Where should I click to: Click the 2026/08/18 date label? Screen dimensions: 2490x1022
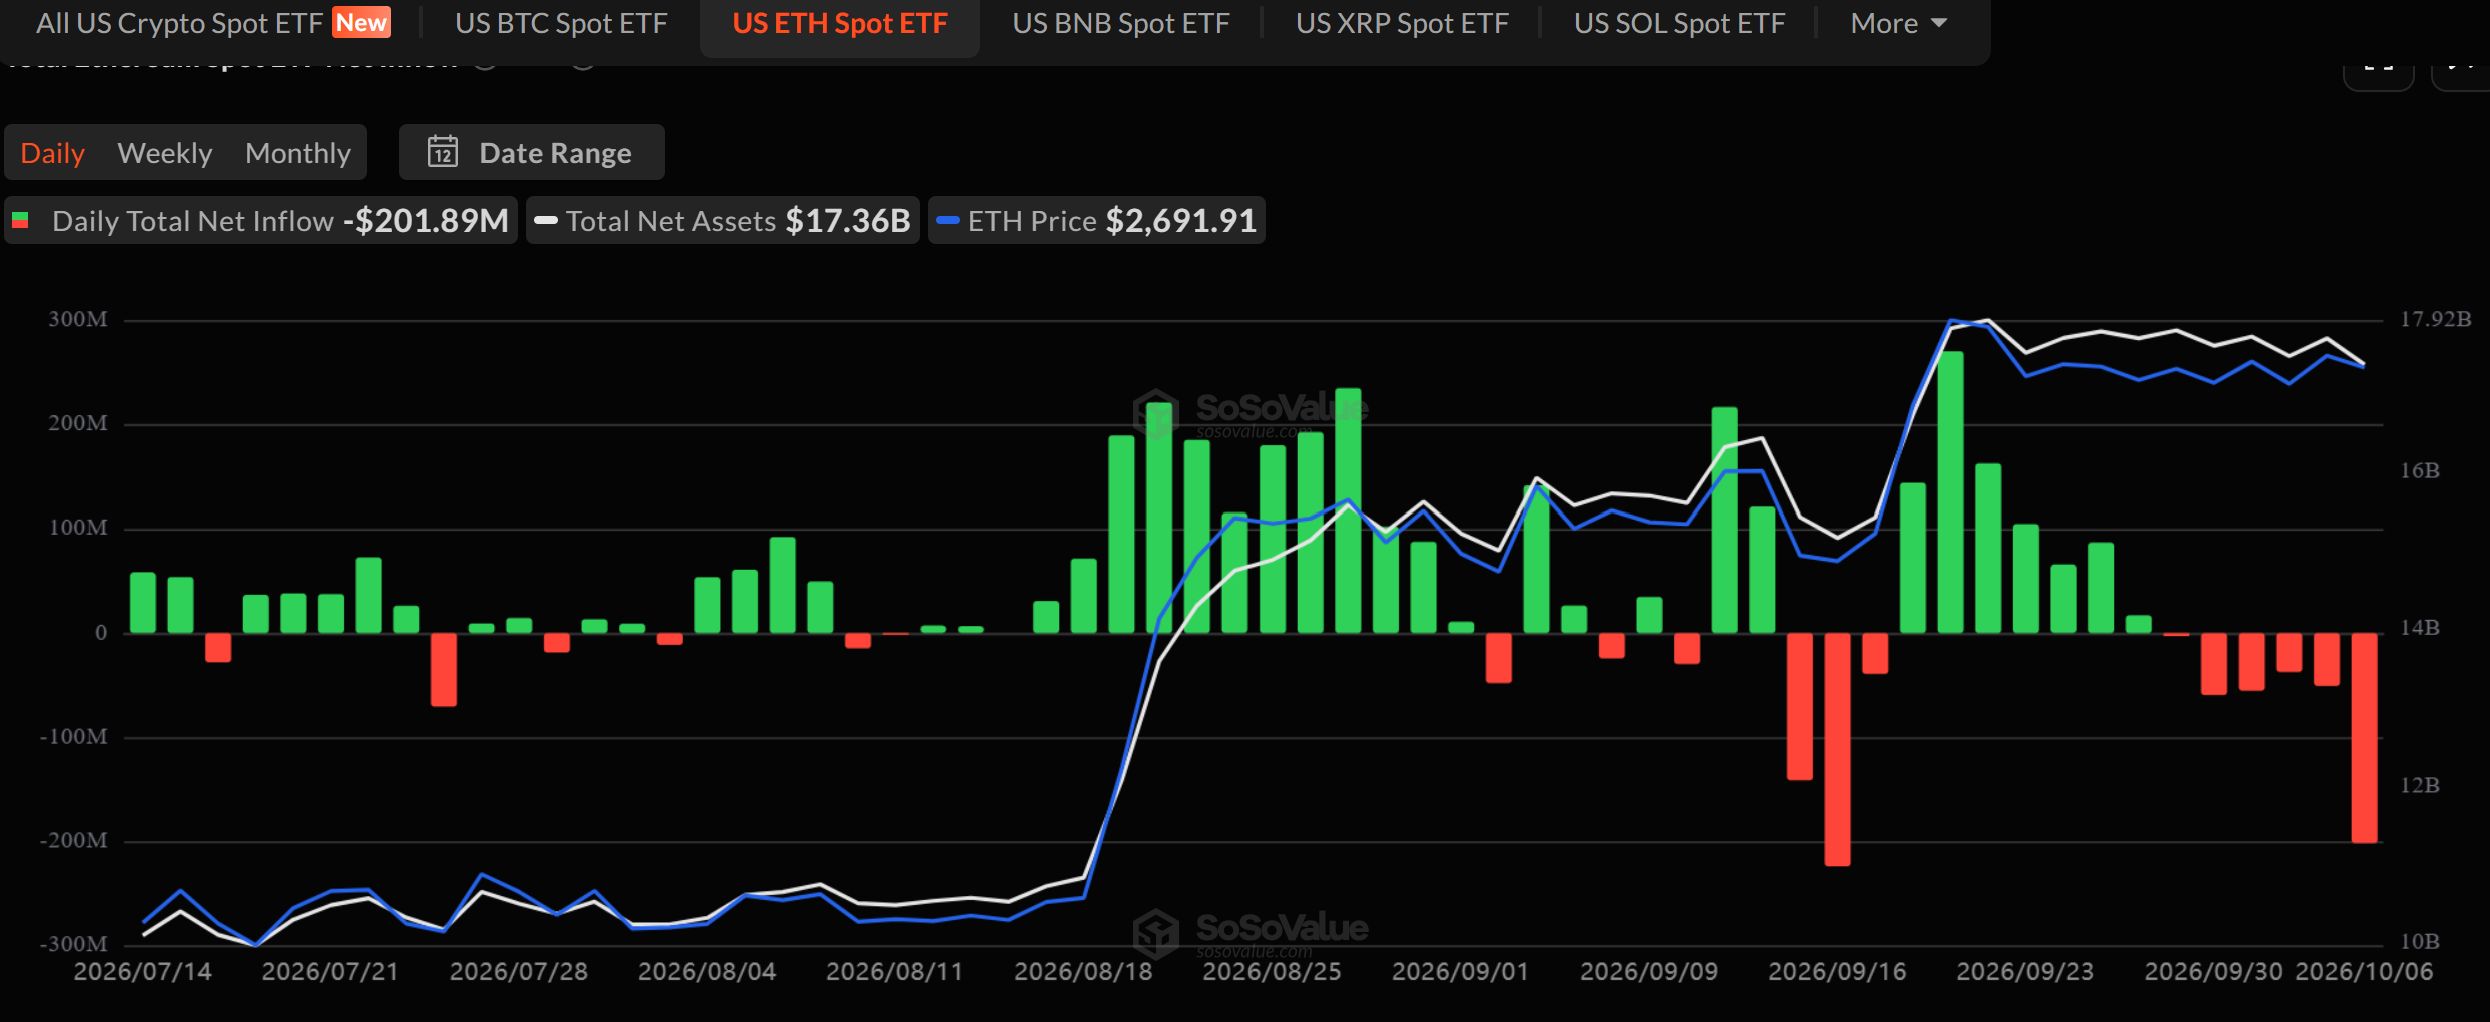pos(1083,972)
